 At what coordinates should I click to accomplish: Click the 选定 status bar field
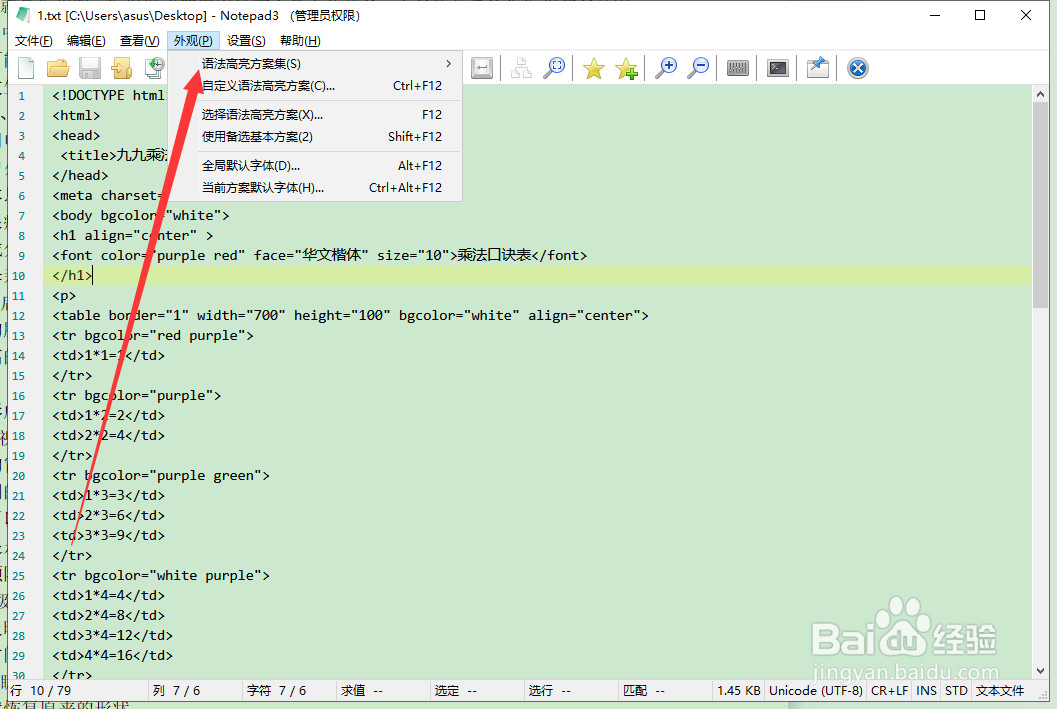[477, 691]
